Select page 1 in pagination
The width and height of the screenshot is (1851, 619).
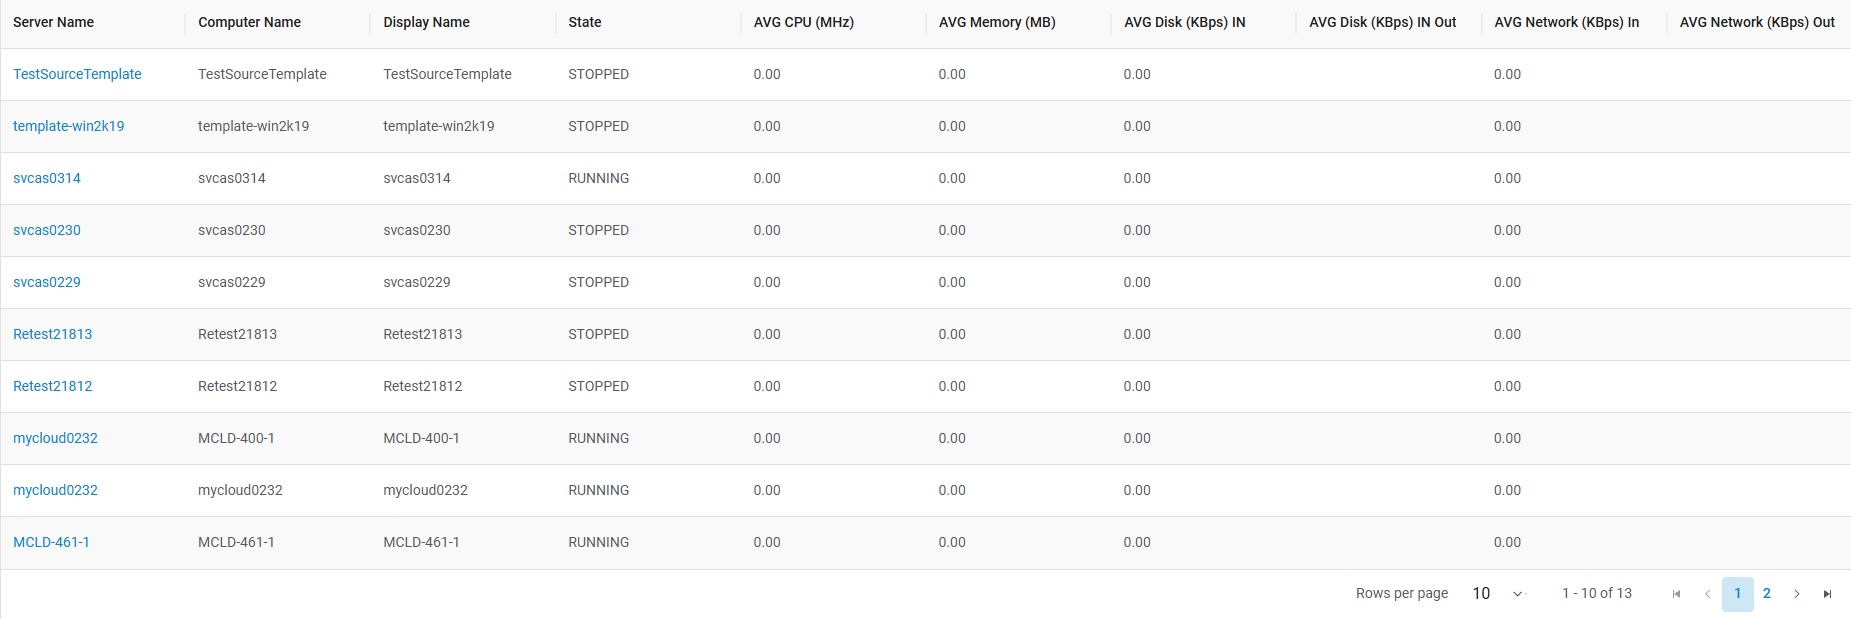click(x=1737, y=594)
